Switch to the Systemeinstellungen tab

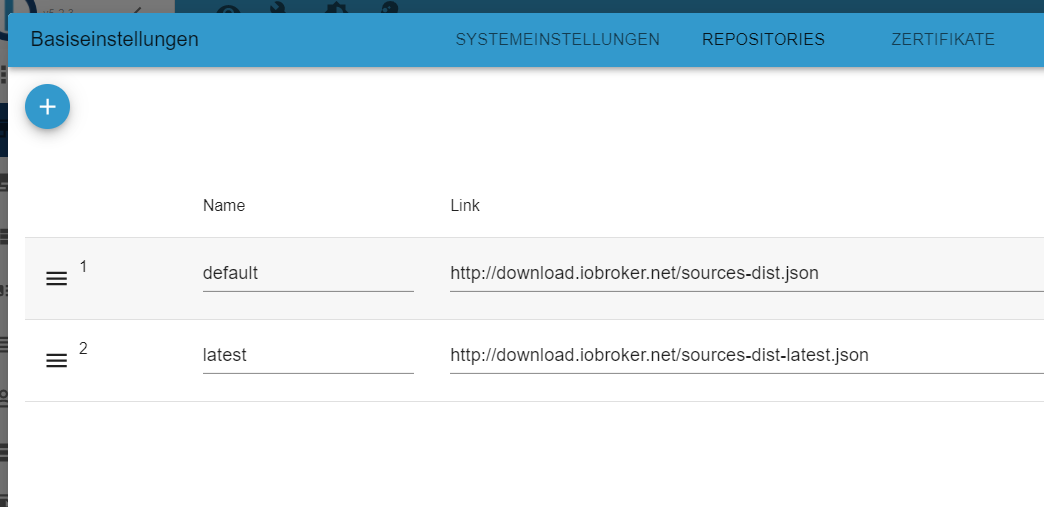tap(557, 40)
